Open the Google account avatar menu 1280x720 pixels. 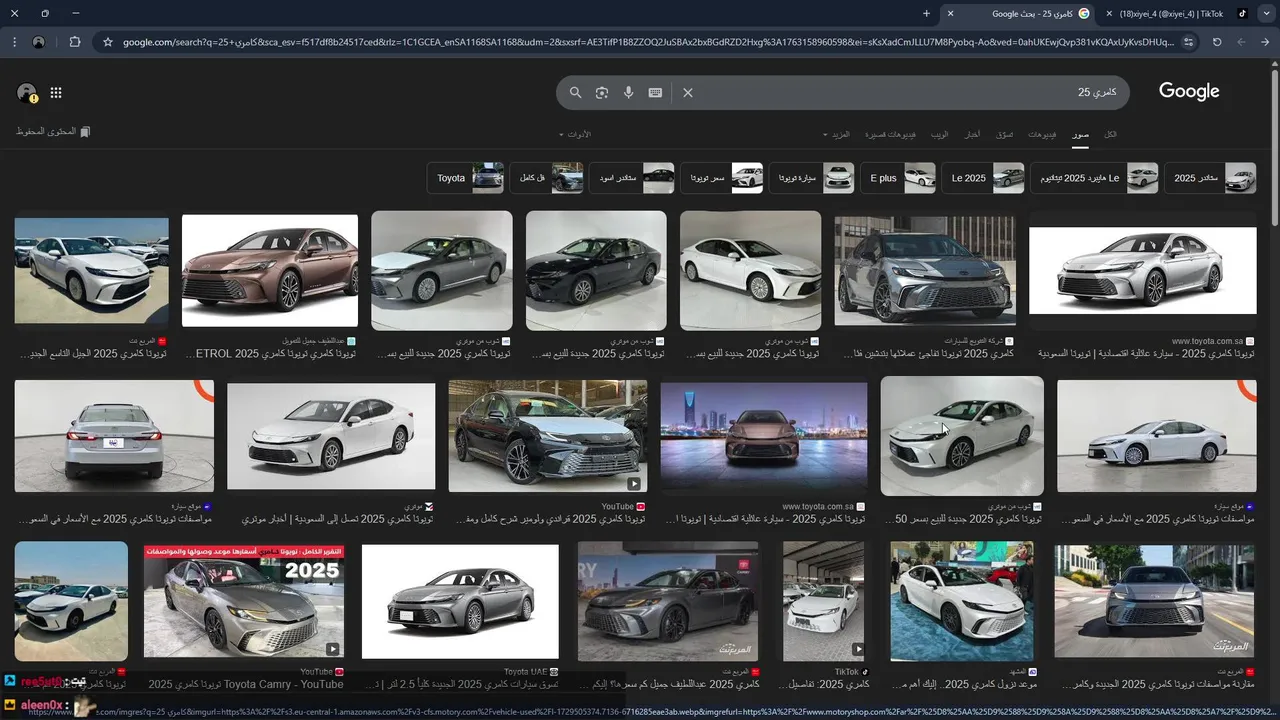27,93
